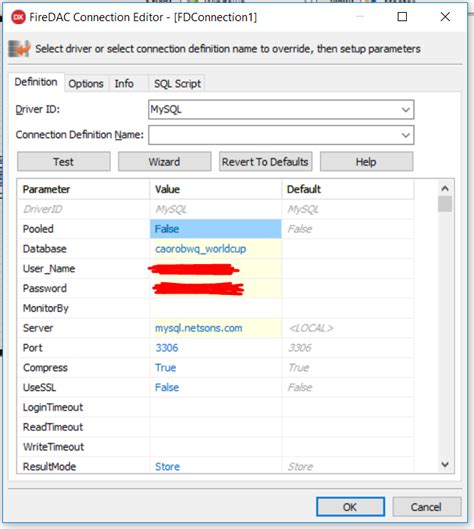Image resolution: width=474 pixels, height=529 pixels.
Task: Switch to the Definition tab
Action: 36,82
